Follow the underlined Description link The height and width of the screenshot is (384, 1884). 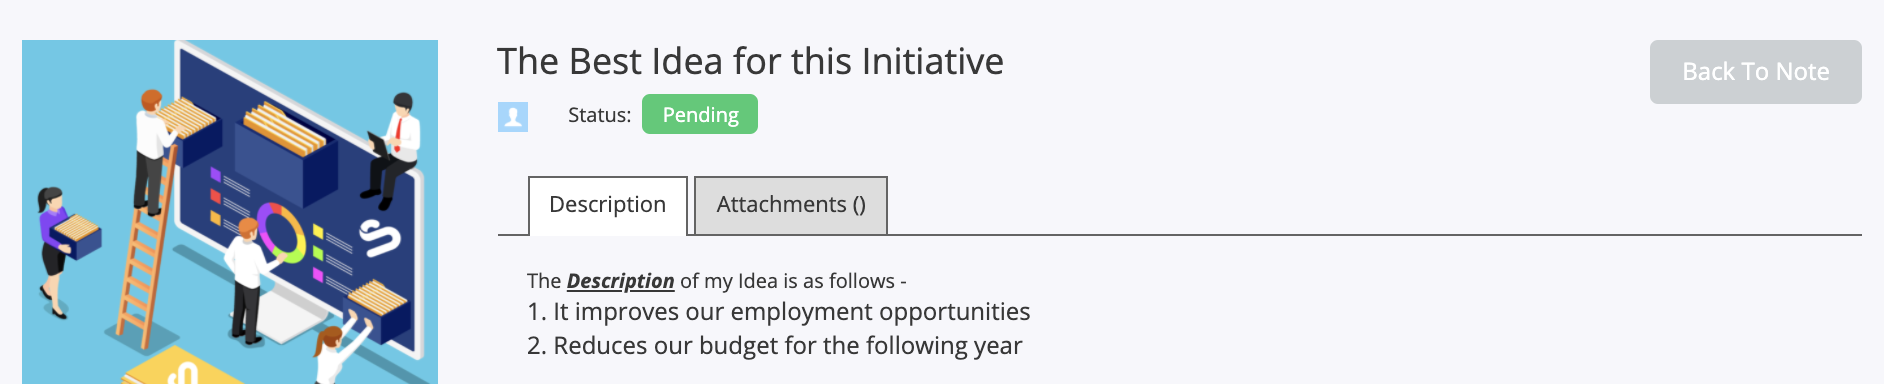(x=620, y=281)
